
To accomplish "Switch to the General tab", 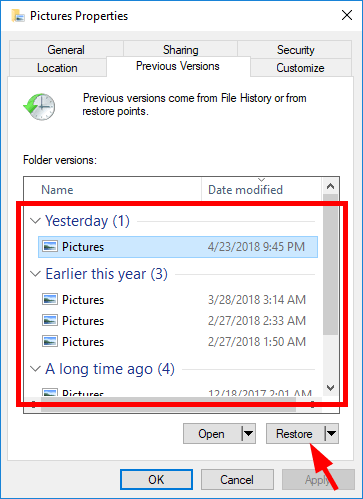I will coord(66,50).
